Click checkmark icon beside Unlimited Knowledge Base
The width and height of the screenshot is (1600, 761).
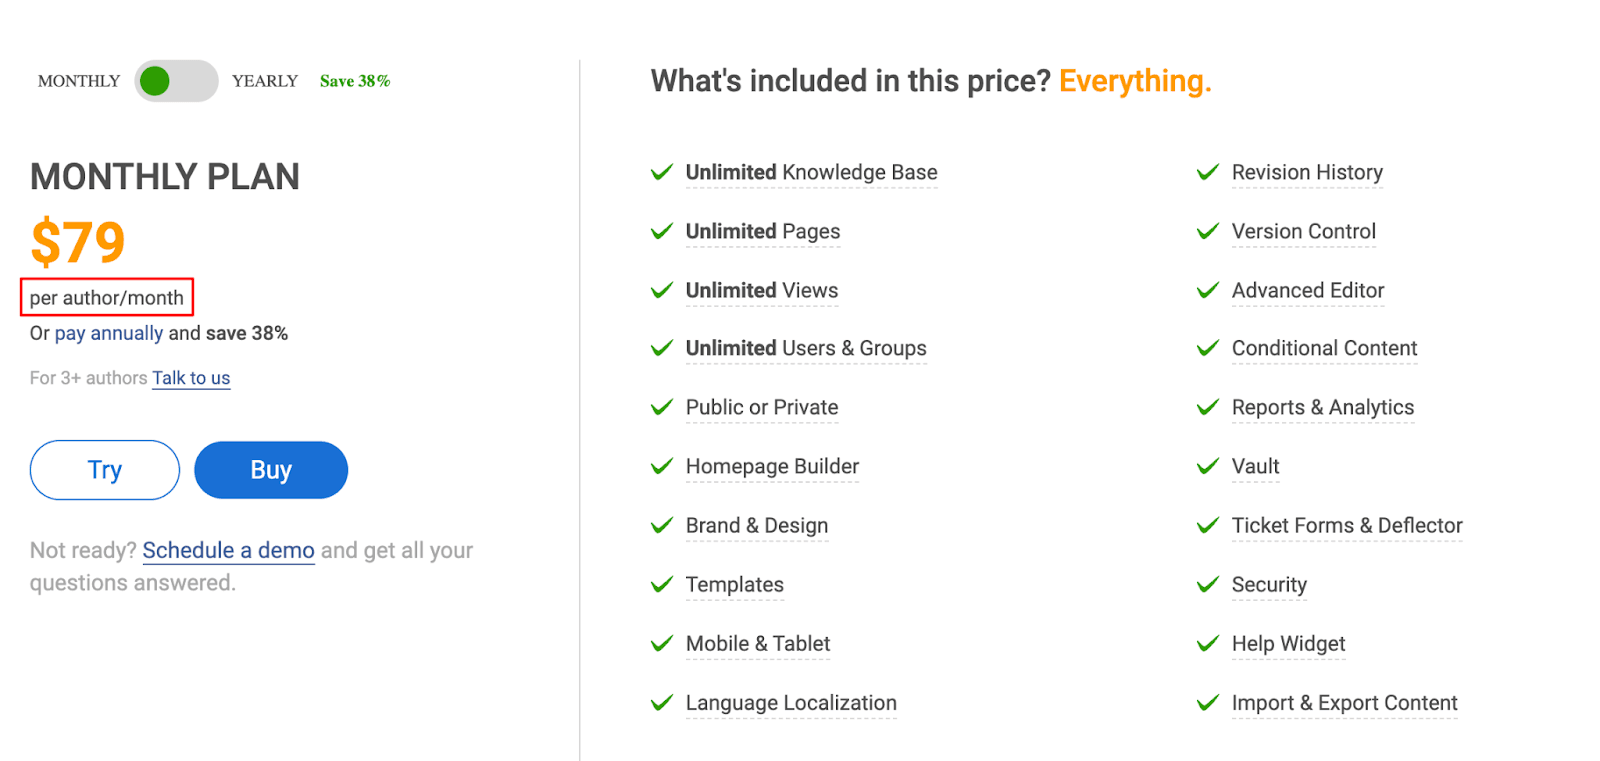coord(662,172)
